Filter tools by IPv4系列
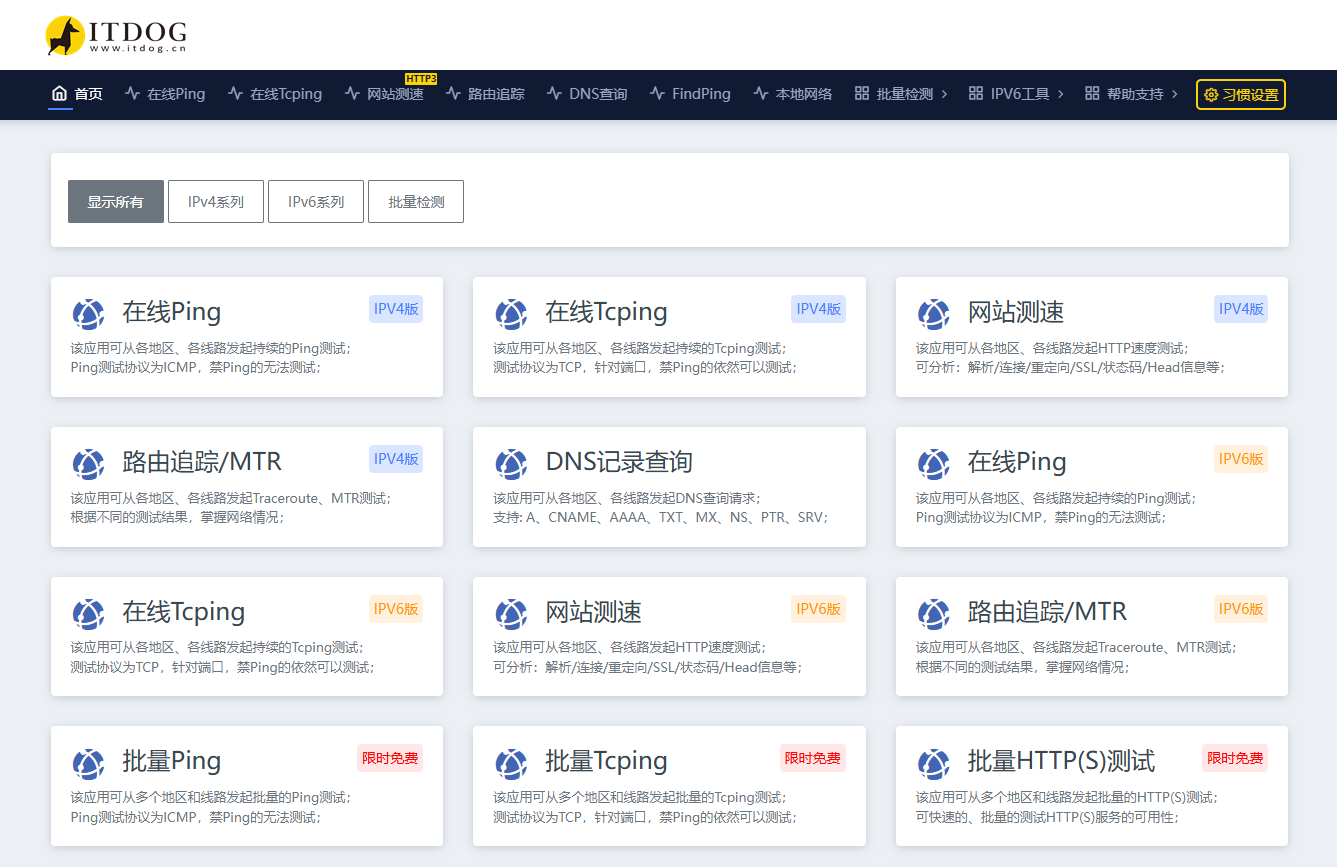The image size is (1337, 867). tap(216, 202)
